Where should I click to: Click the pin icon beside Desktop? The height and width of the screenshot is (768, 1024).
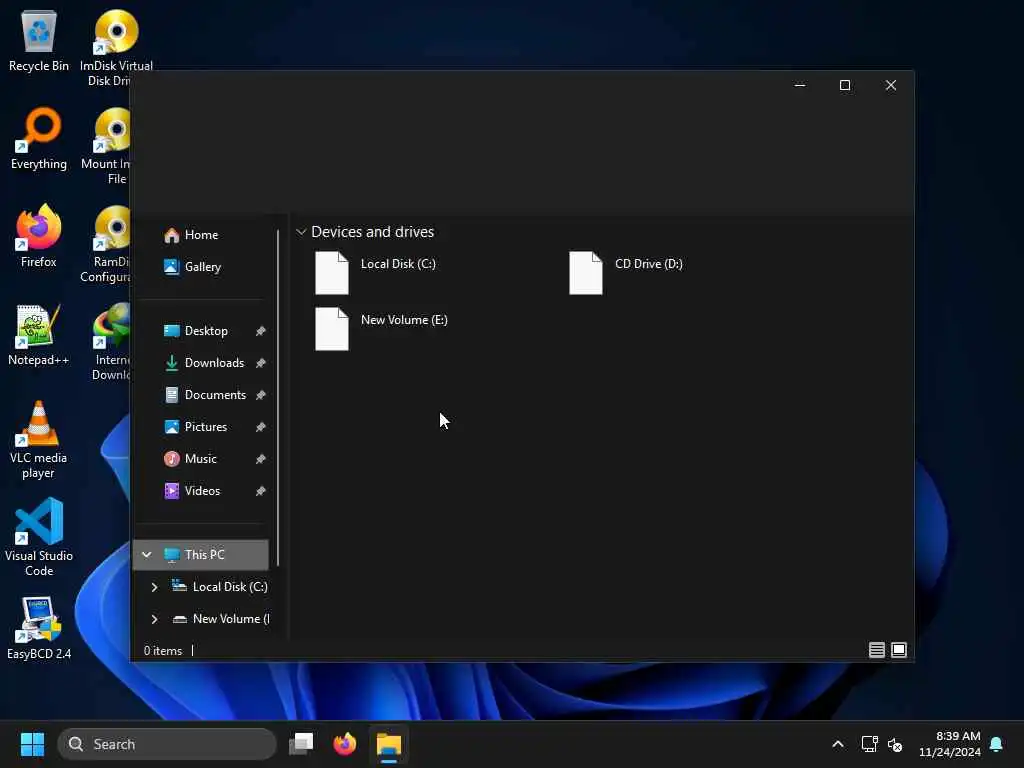coord(261,331)
